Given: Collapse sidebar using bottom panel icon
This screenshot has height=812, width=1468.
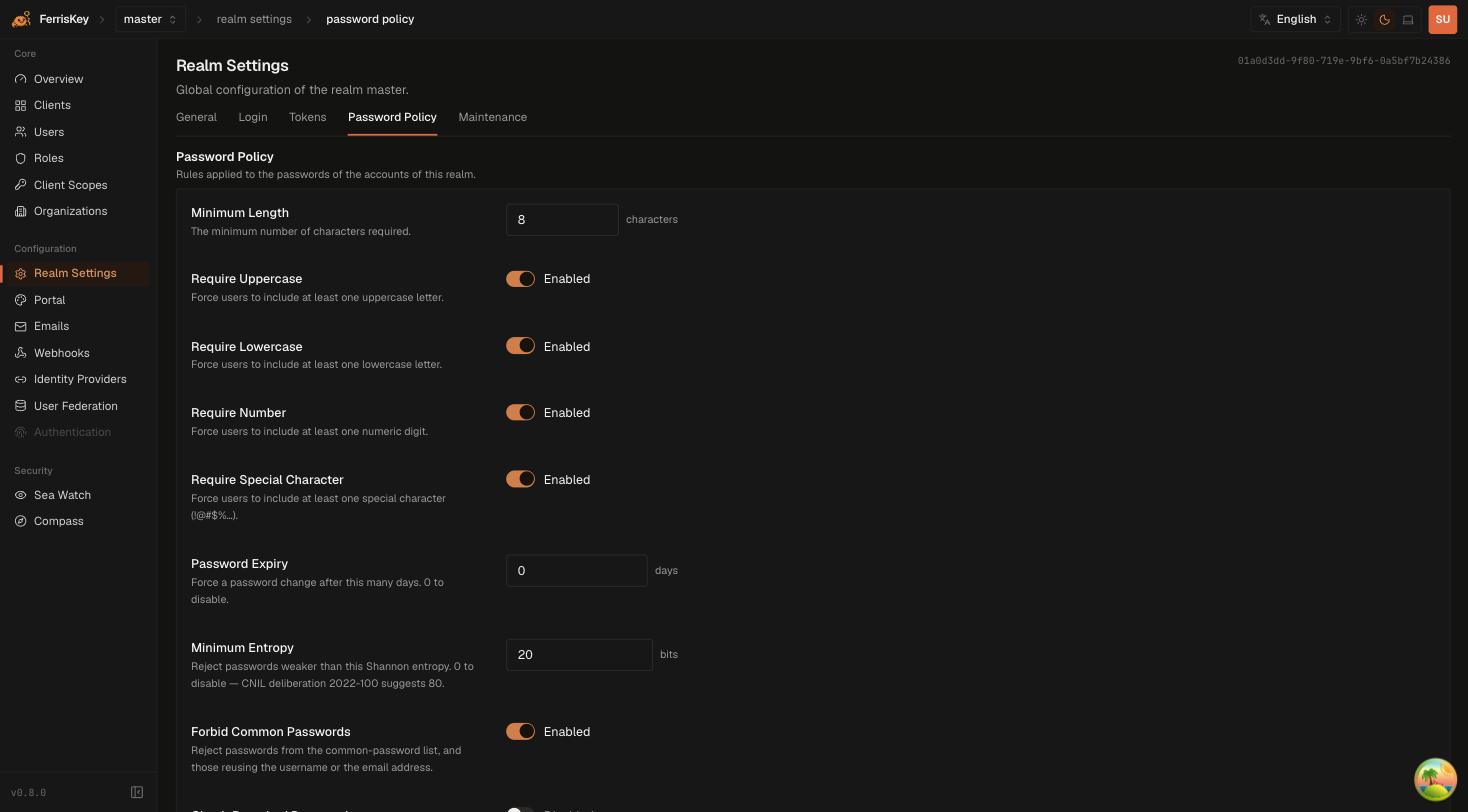Looking at the screenshot, I should 137,792.
